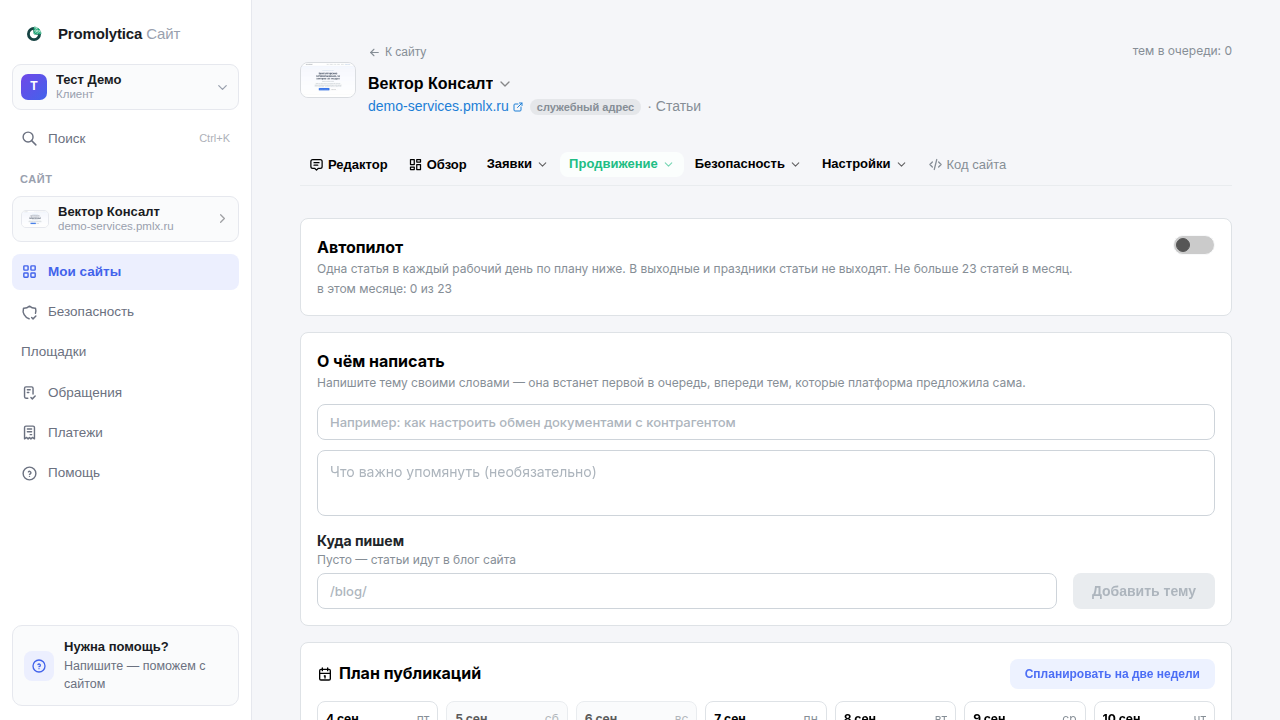Open Помощь in the sidebar
Image resolution: width=1280 pixels, height=720 pixels.
click(125, 473)
